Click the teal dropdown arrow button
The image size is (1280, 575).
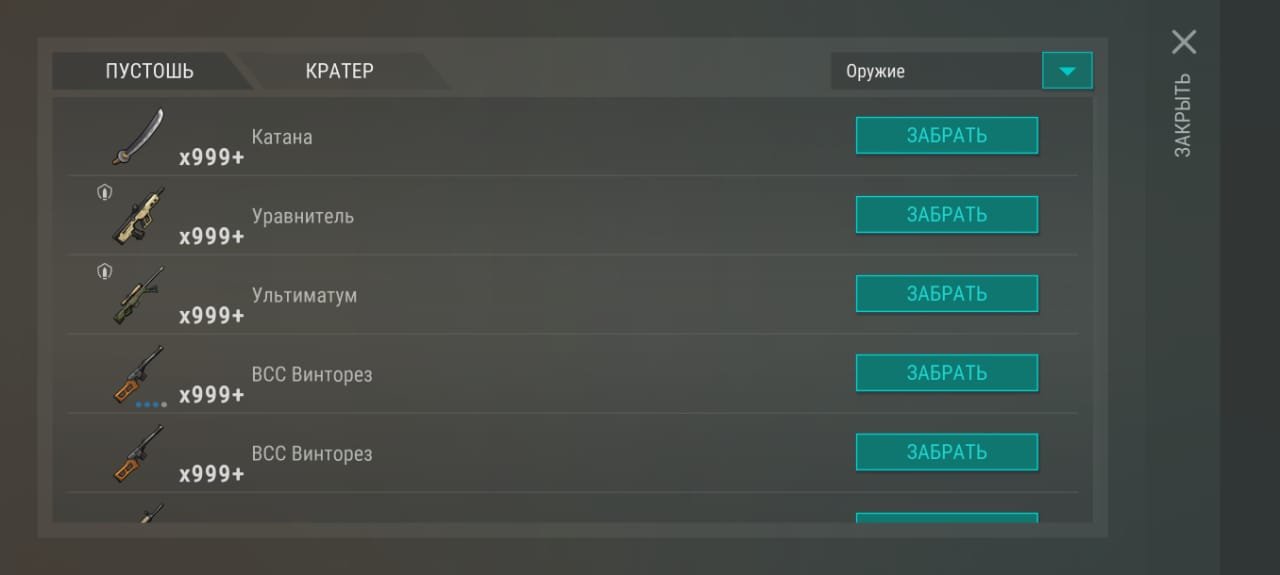(x=1067, y=71)
